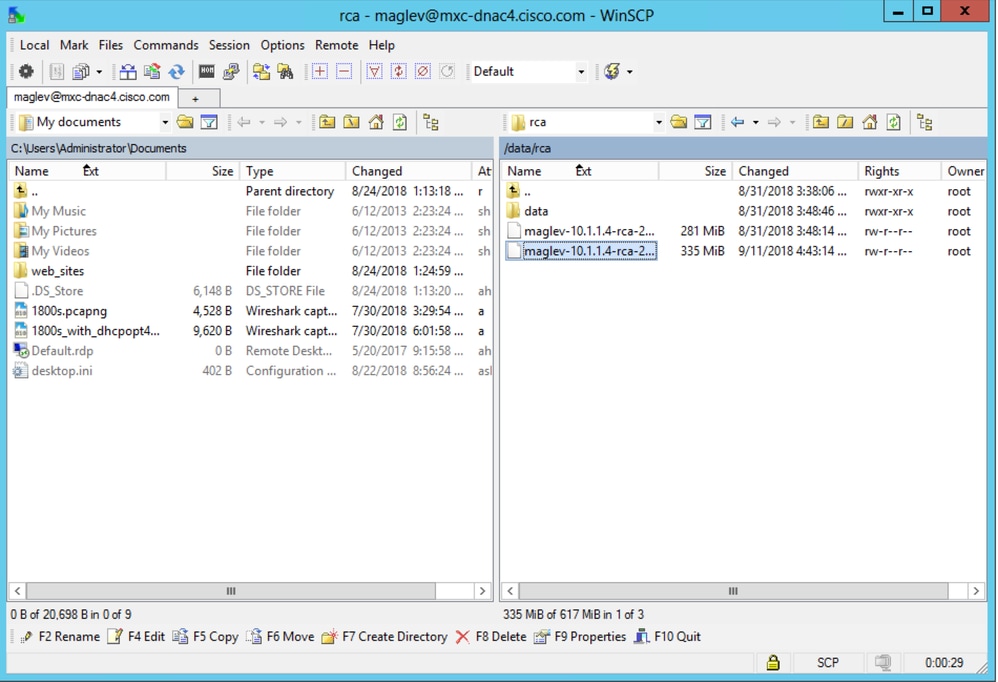Sort local panel by Changed column

pyautogui.click(x=408, y=171)
